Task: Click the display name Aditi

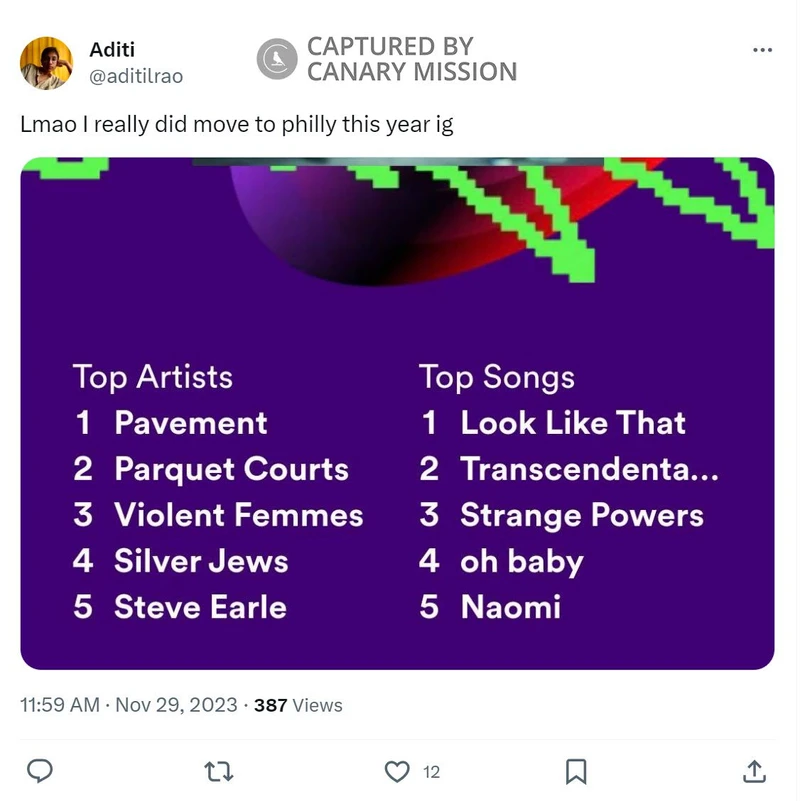Action: pos(111,50)
